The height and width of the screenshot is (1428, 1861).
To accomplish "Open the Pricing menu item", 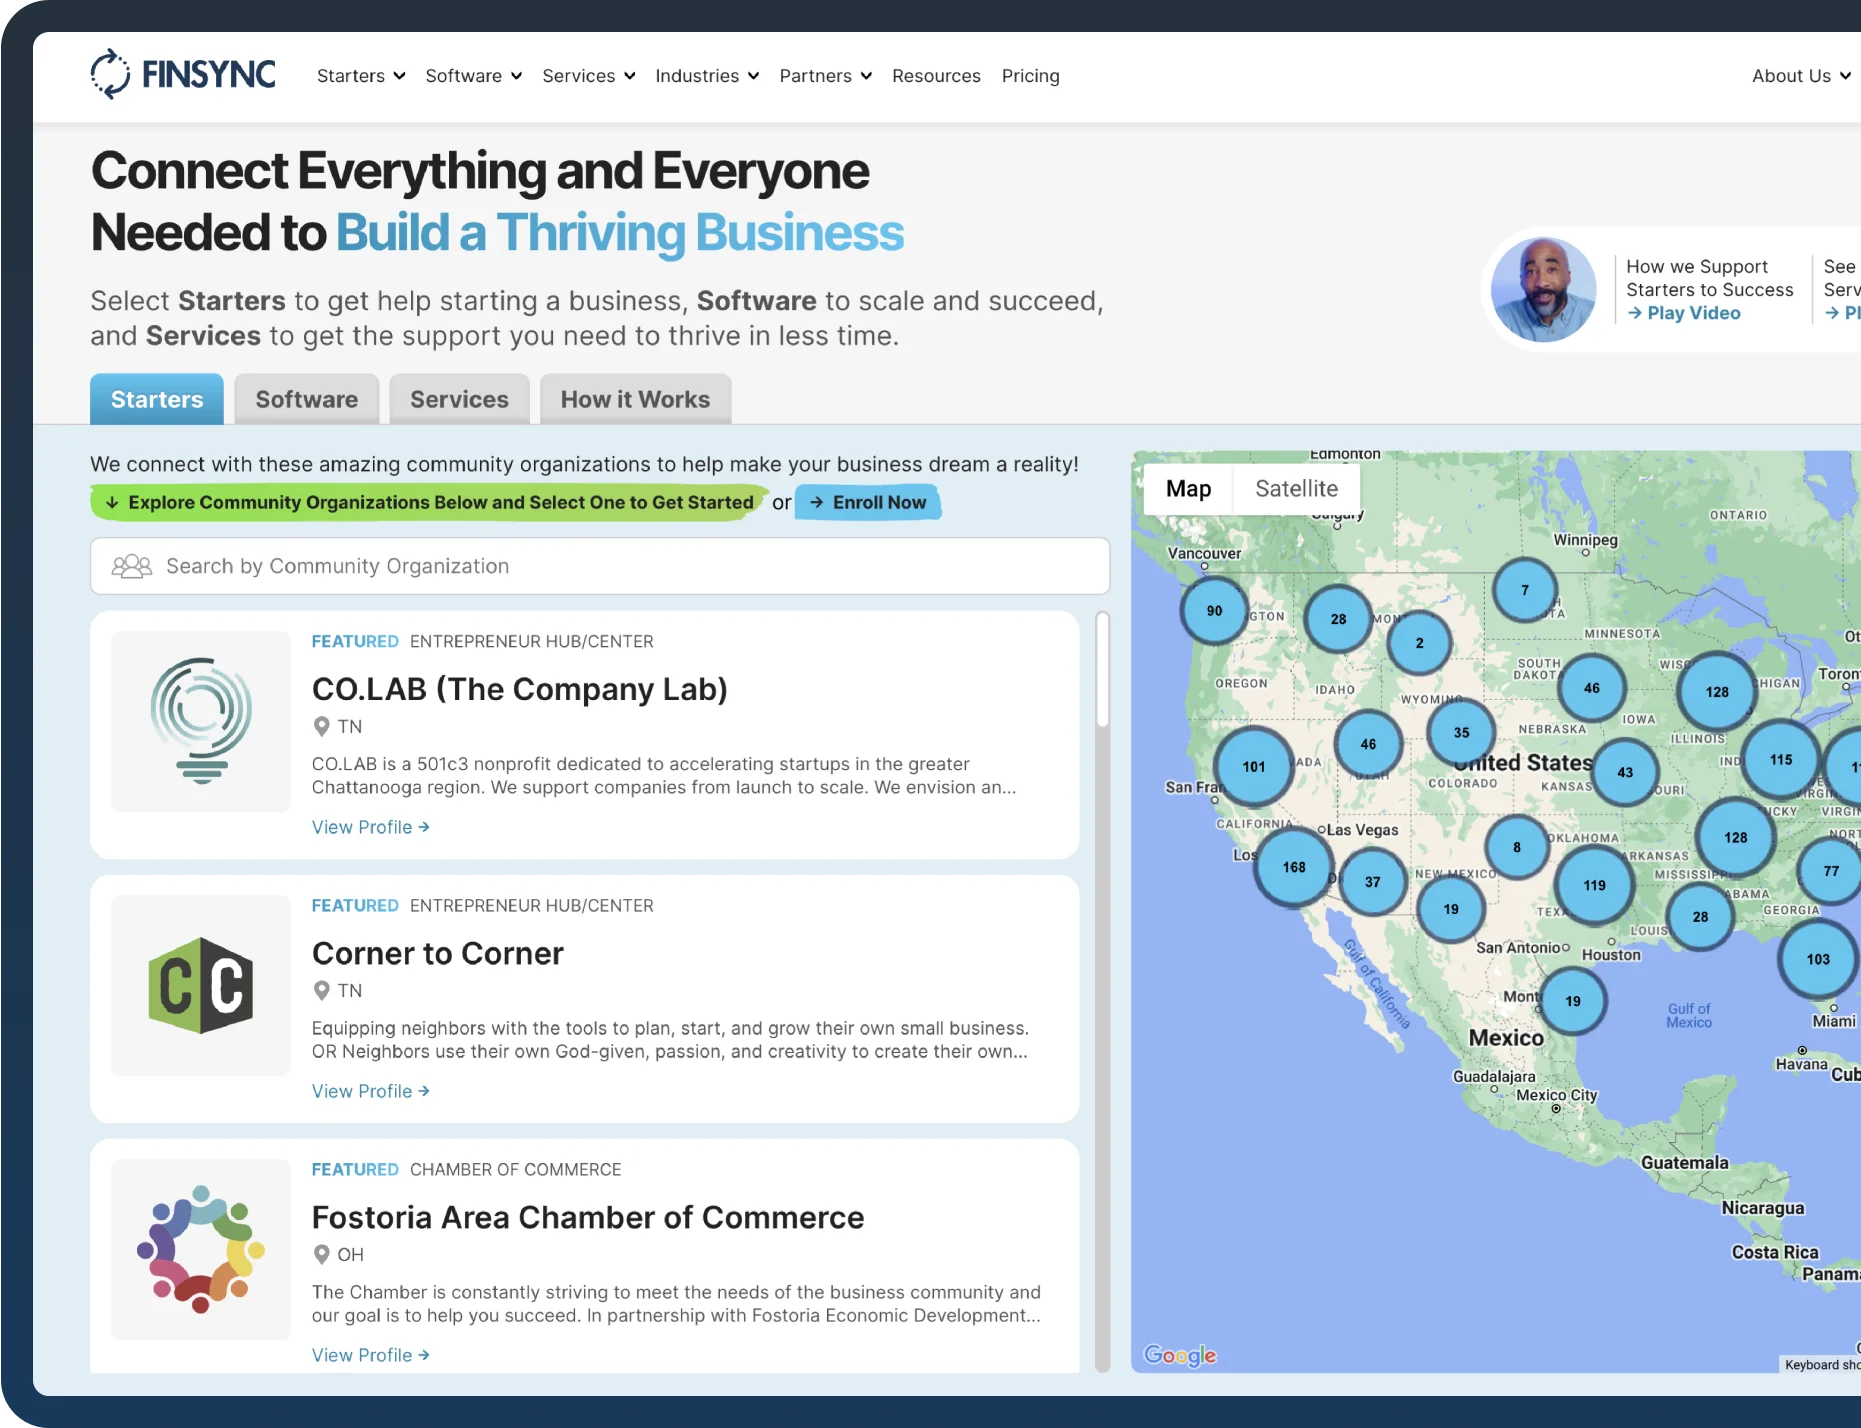I will (x=1030, y=76).
